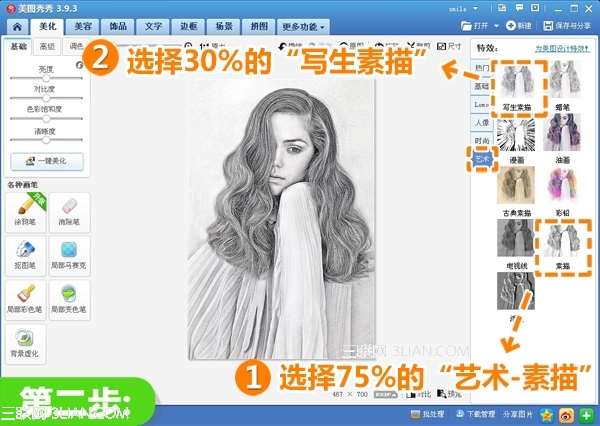
Task: Go to the home screen icon tab
Action: point(17,26)
